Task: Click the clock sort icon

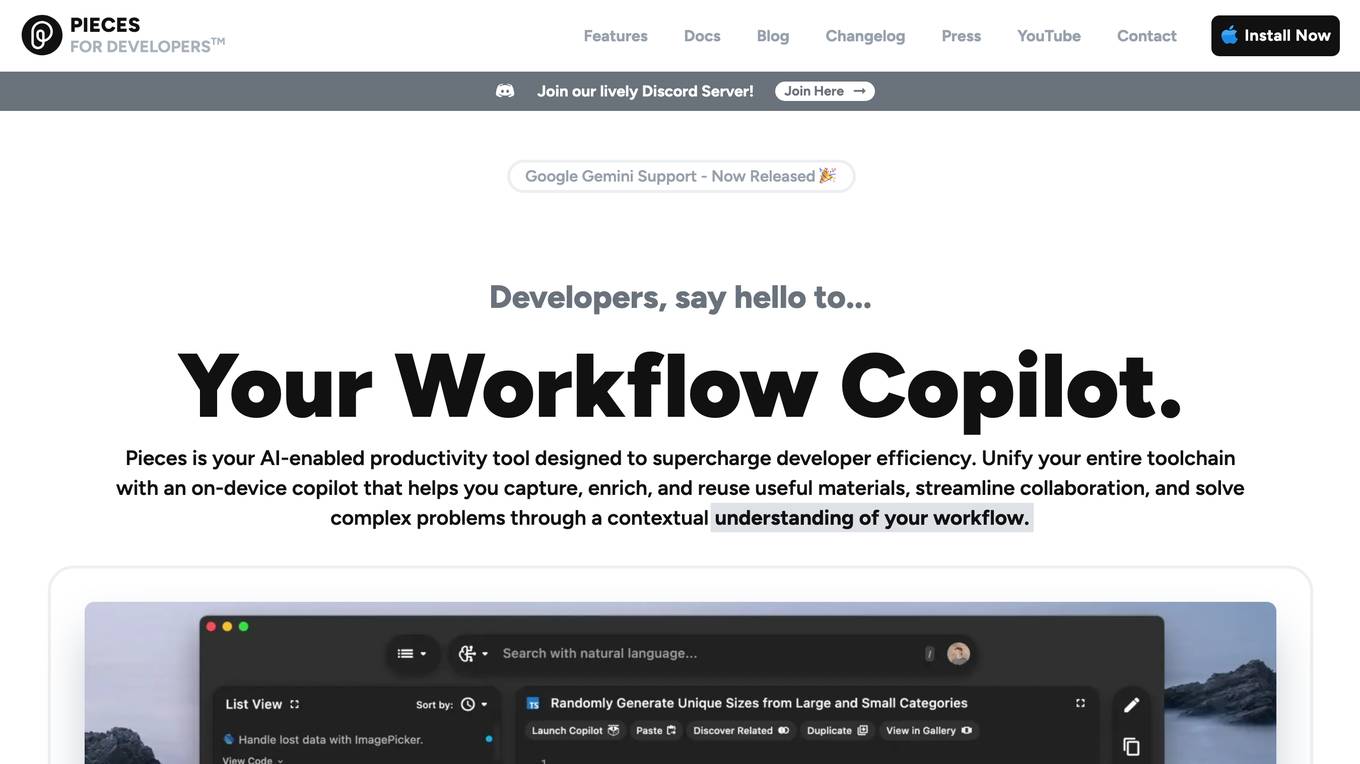Action: 468,704
